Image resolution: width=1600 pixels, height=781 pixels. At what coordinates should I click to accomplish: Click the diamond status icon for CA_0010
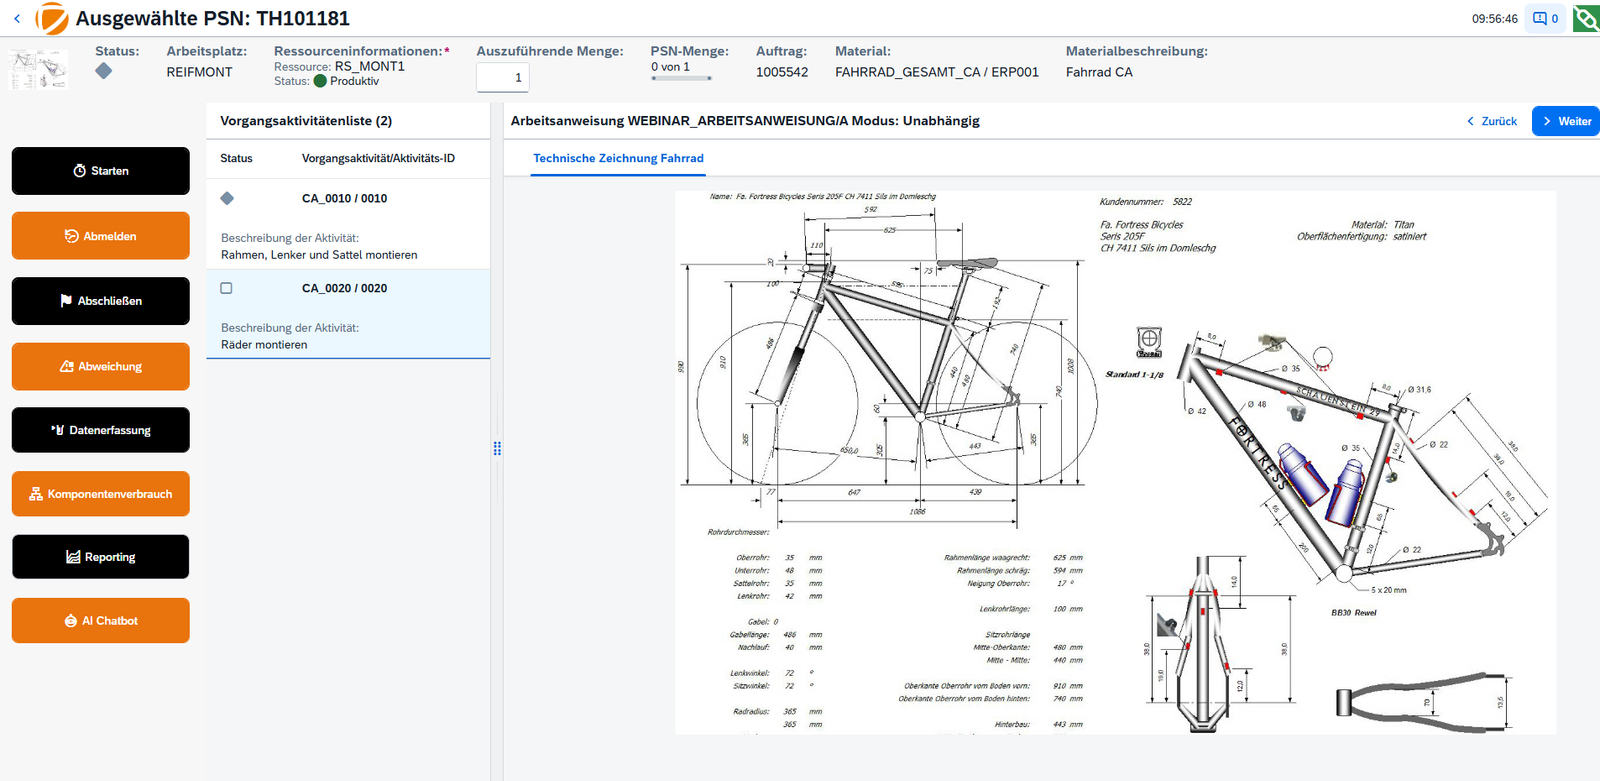click(227, 198)
